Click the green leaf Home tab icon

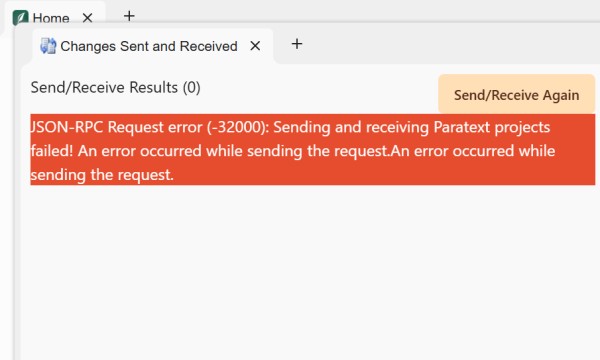point(20,18)
